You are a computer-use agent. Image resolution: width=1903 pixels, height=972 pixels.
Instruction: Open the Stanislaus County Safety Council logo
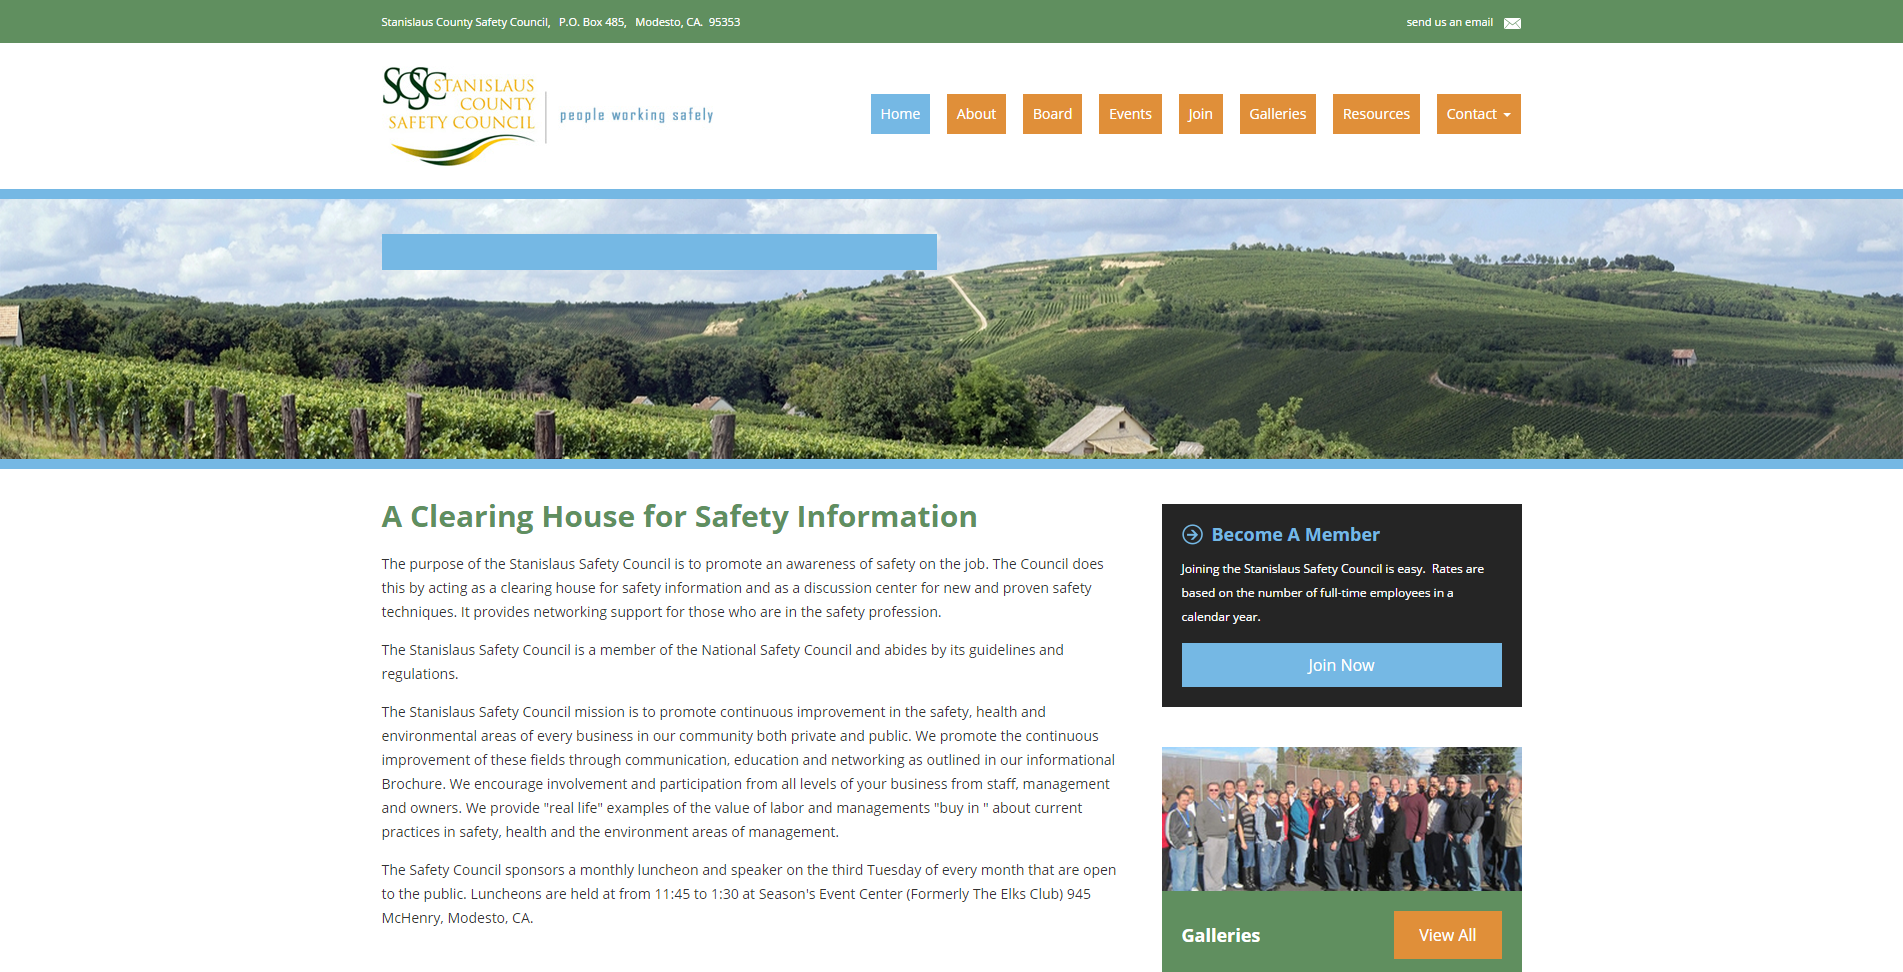point(460,115)
